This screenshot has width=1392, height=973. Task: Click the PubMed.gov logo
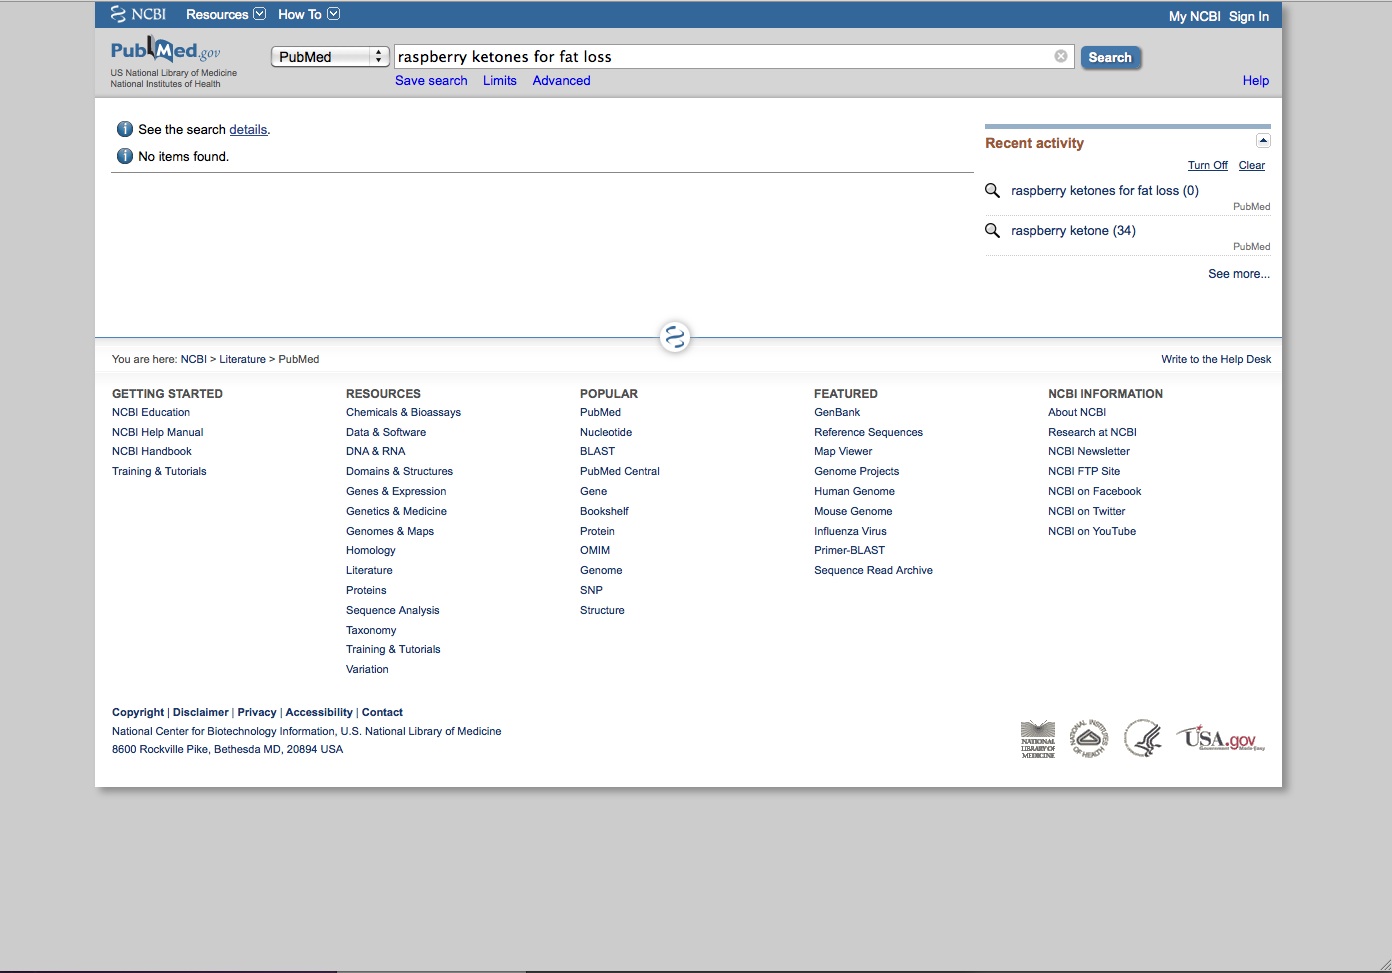[x=166, y=51]
